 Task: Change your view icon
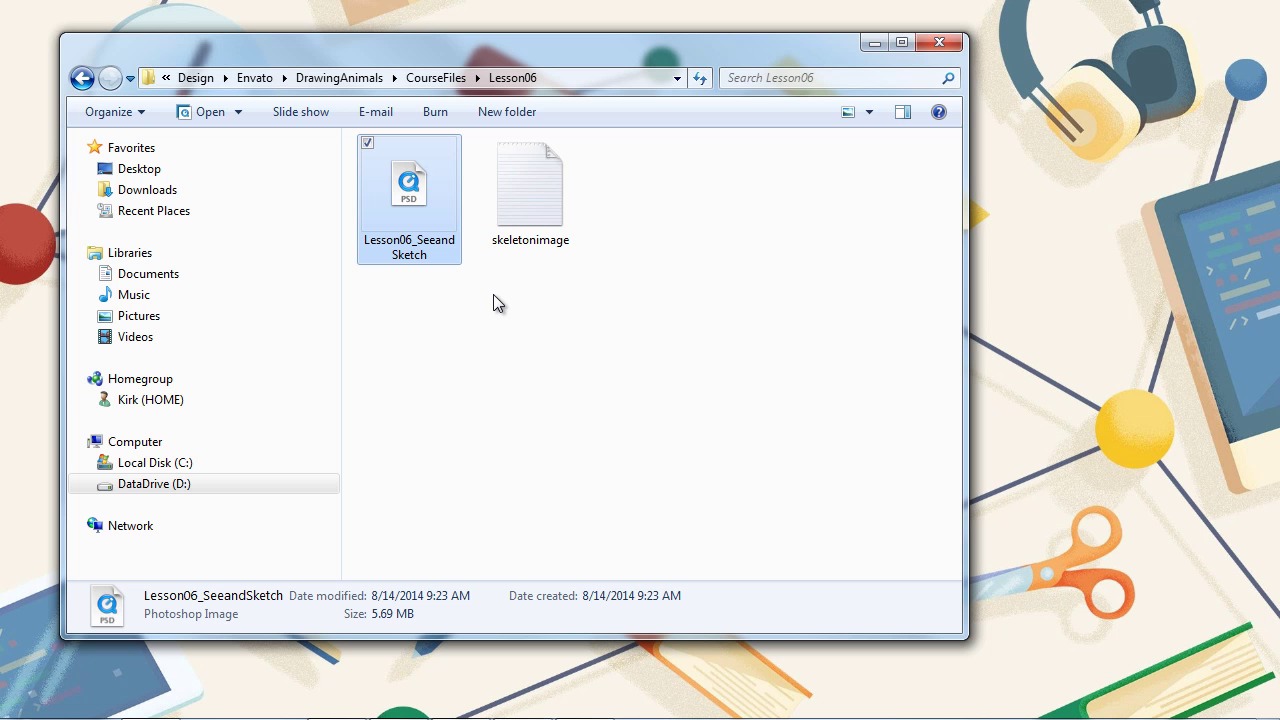(848, 112)
